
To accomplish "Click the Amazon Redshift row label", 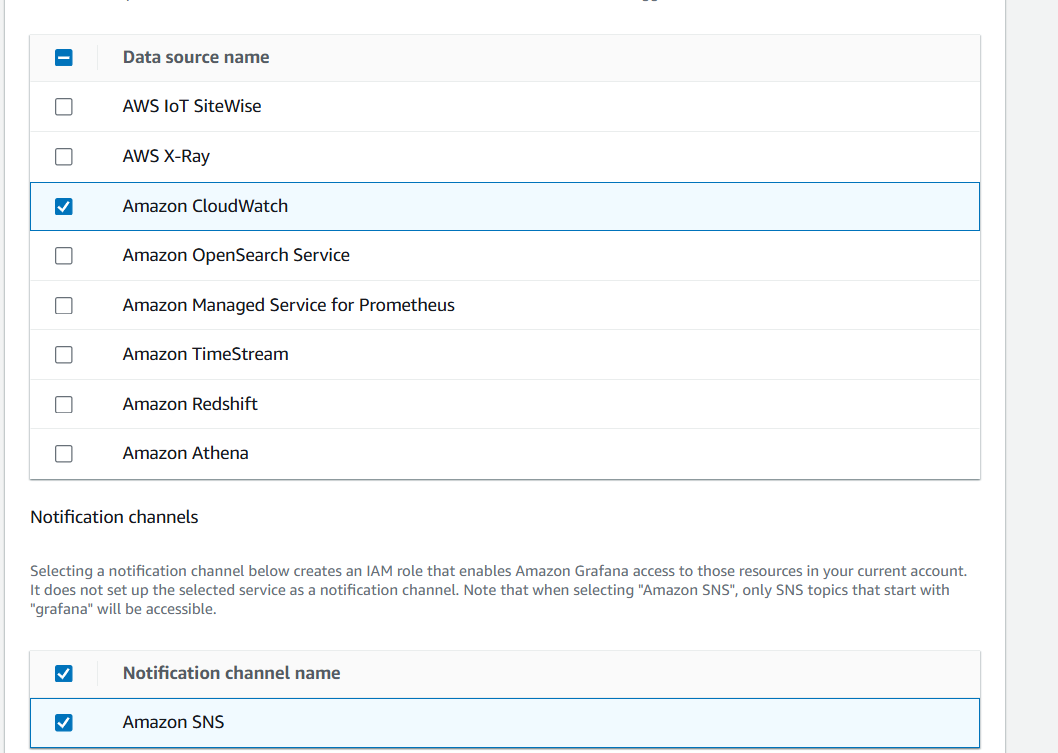I will pyautogui.click(x=190, y=404).
